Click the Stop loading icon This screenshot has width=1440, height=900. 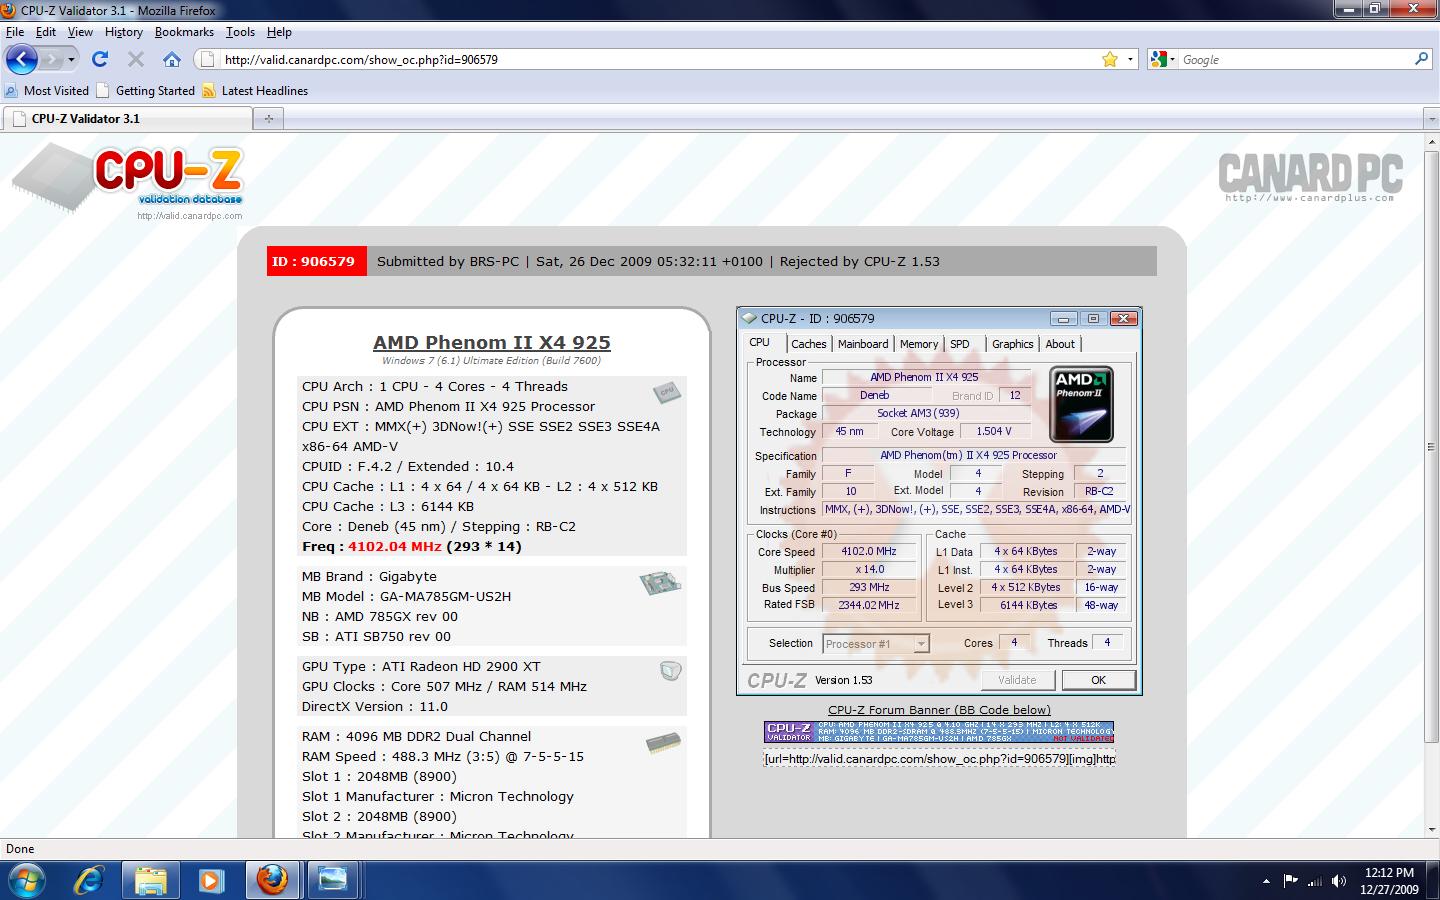[x=136, y=59]
